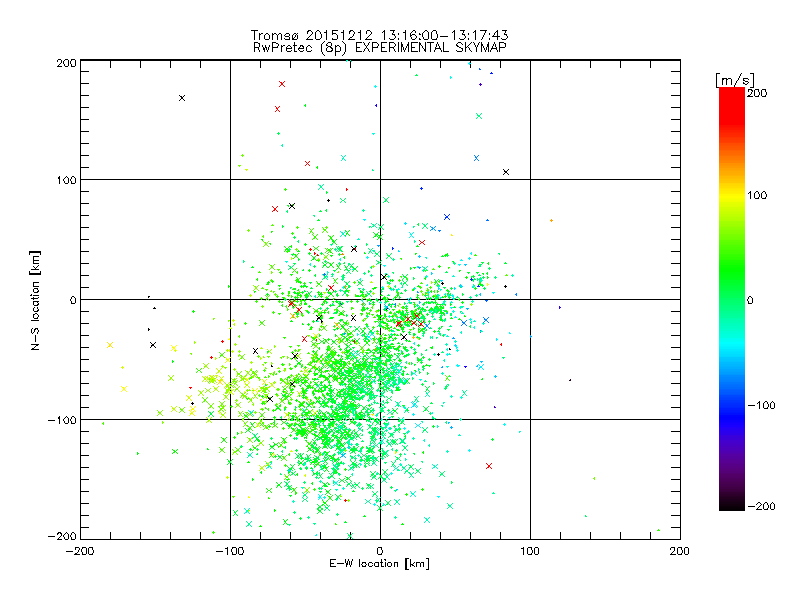The height and width of the screenshot is (600, 800).
Task: Click the y-axis tick label '-100'
Action: click(x=62, y=420)
